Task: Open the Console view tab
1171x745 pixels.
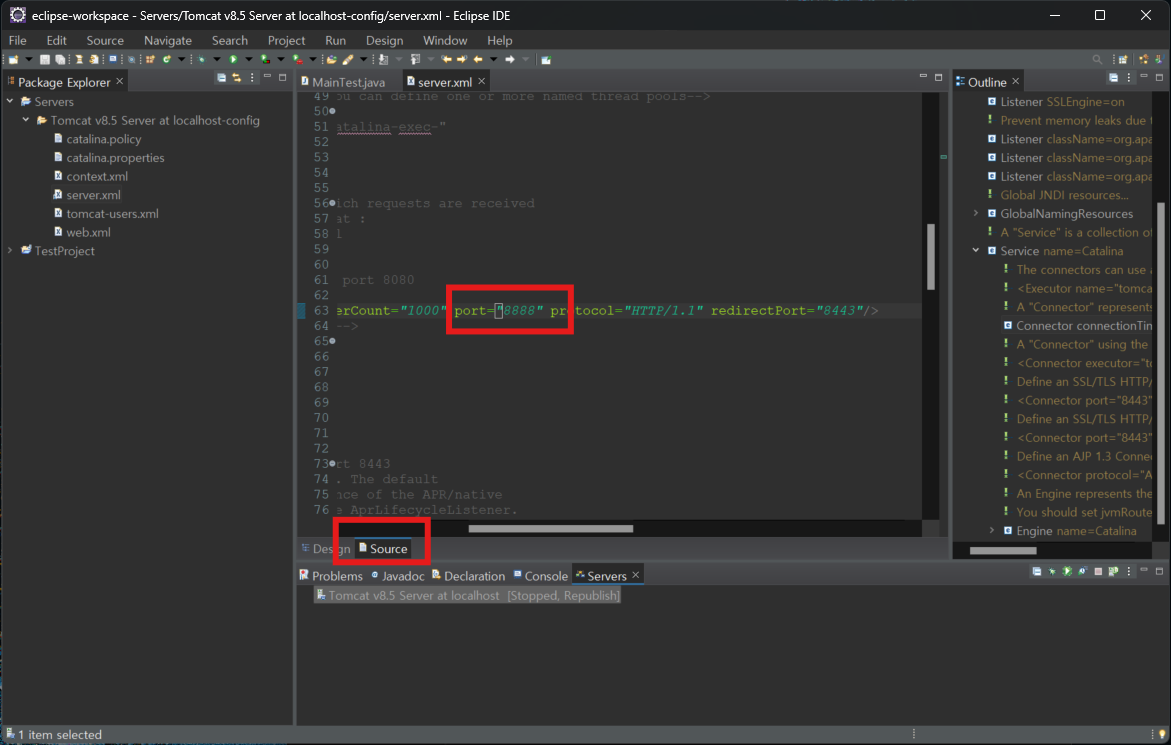Action: point(541,576)
